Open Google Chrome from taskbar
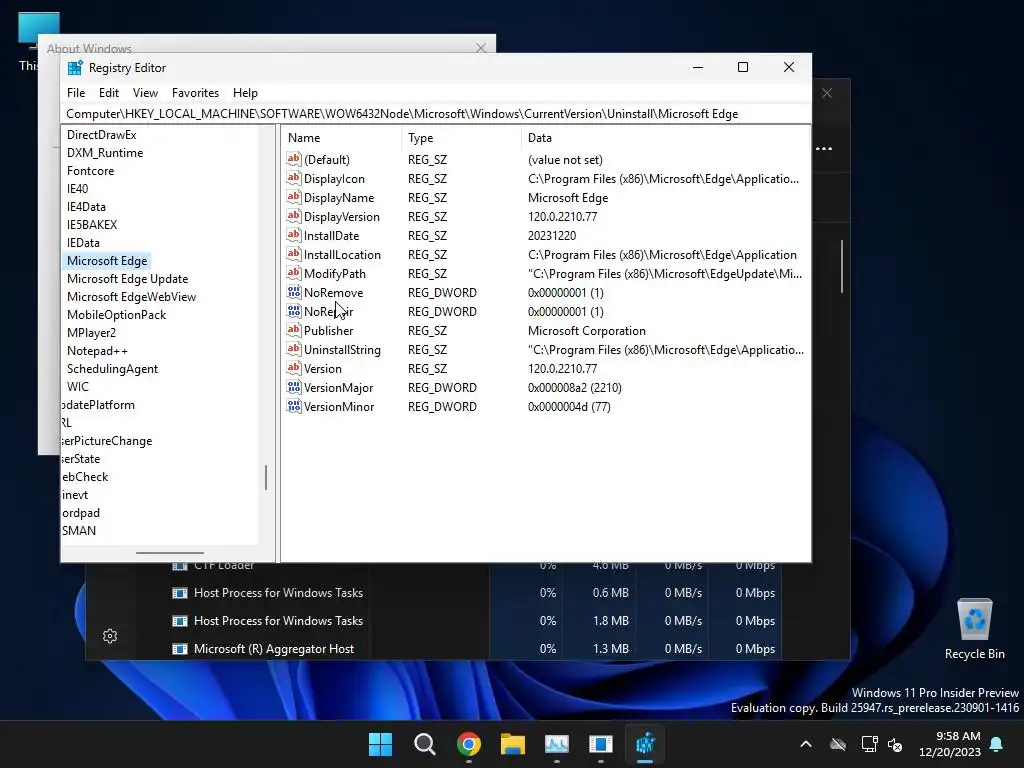 click(469, 744)
